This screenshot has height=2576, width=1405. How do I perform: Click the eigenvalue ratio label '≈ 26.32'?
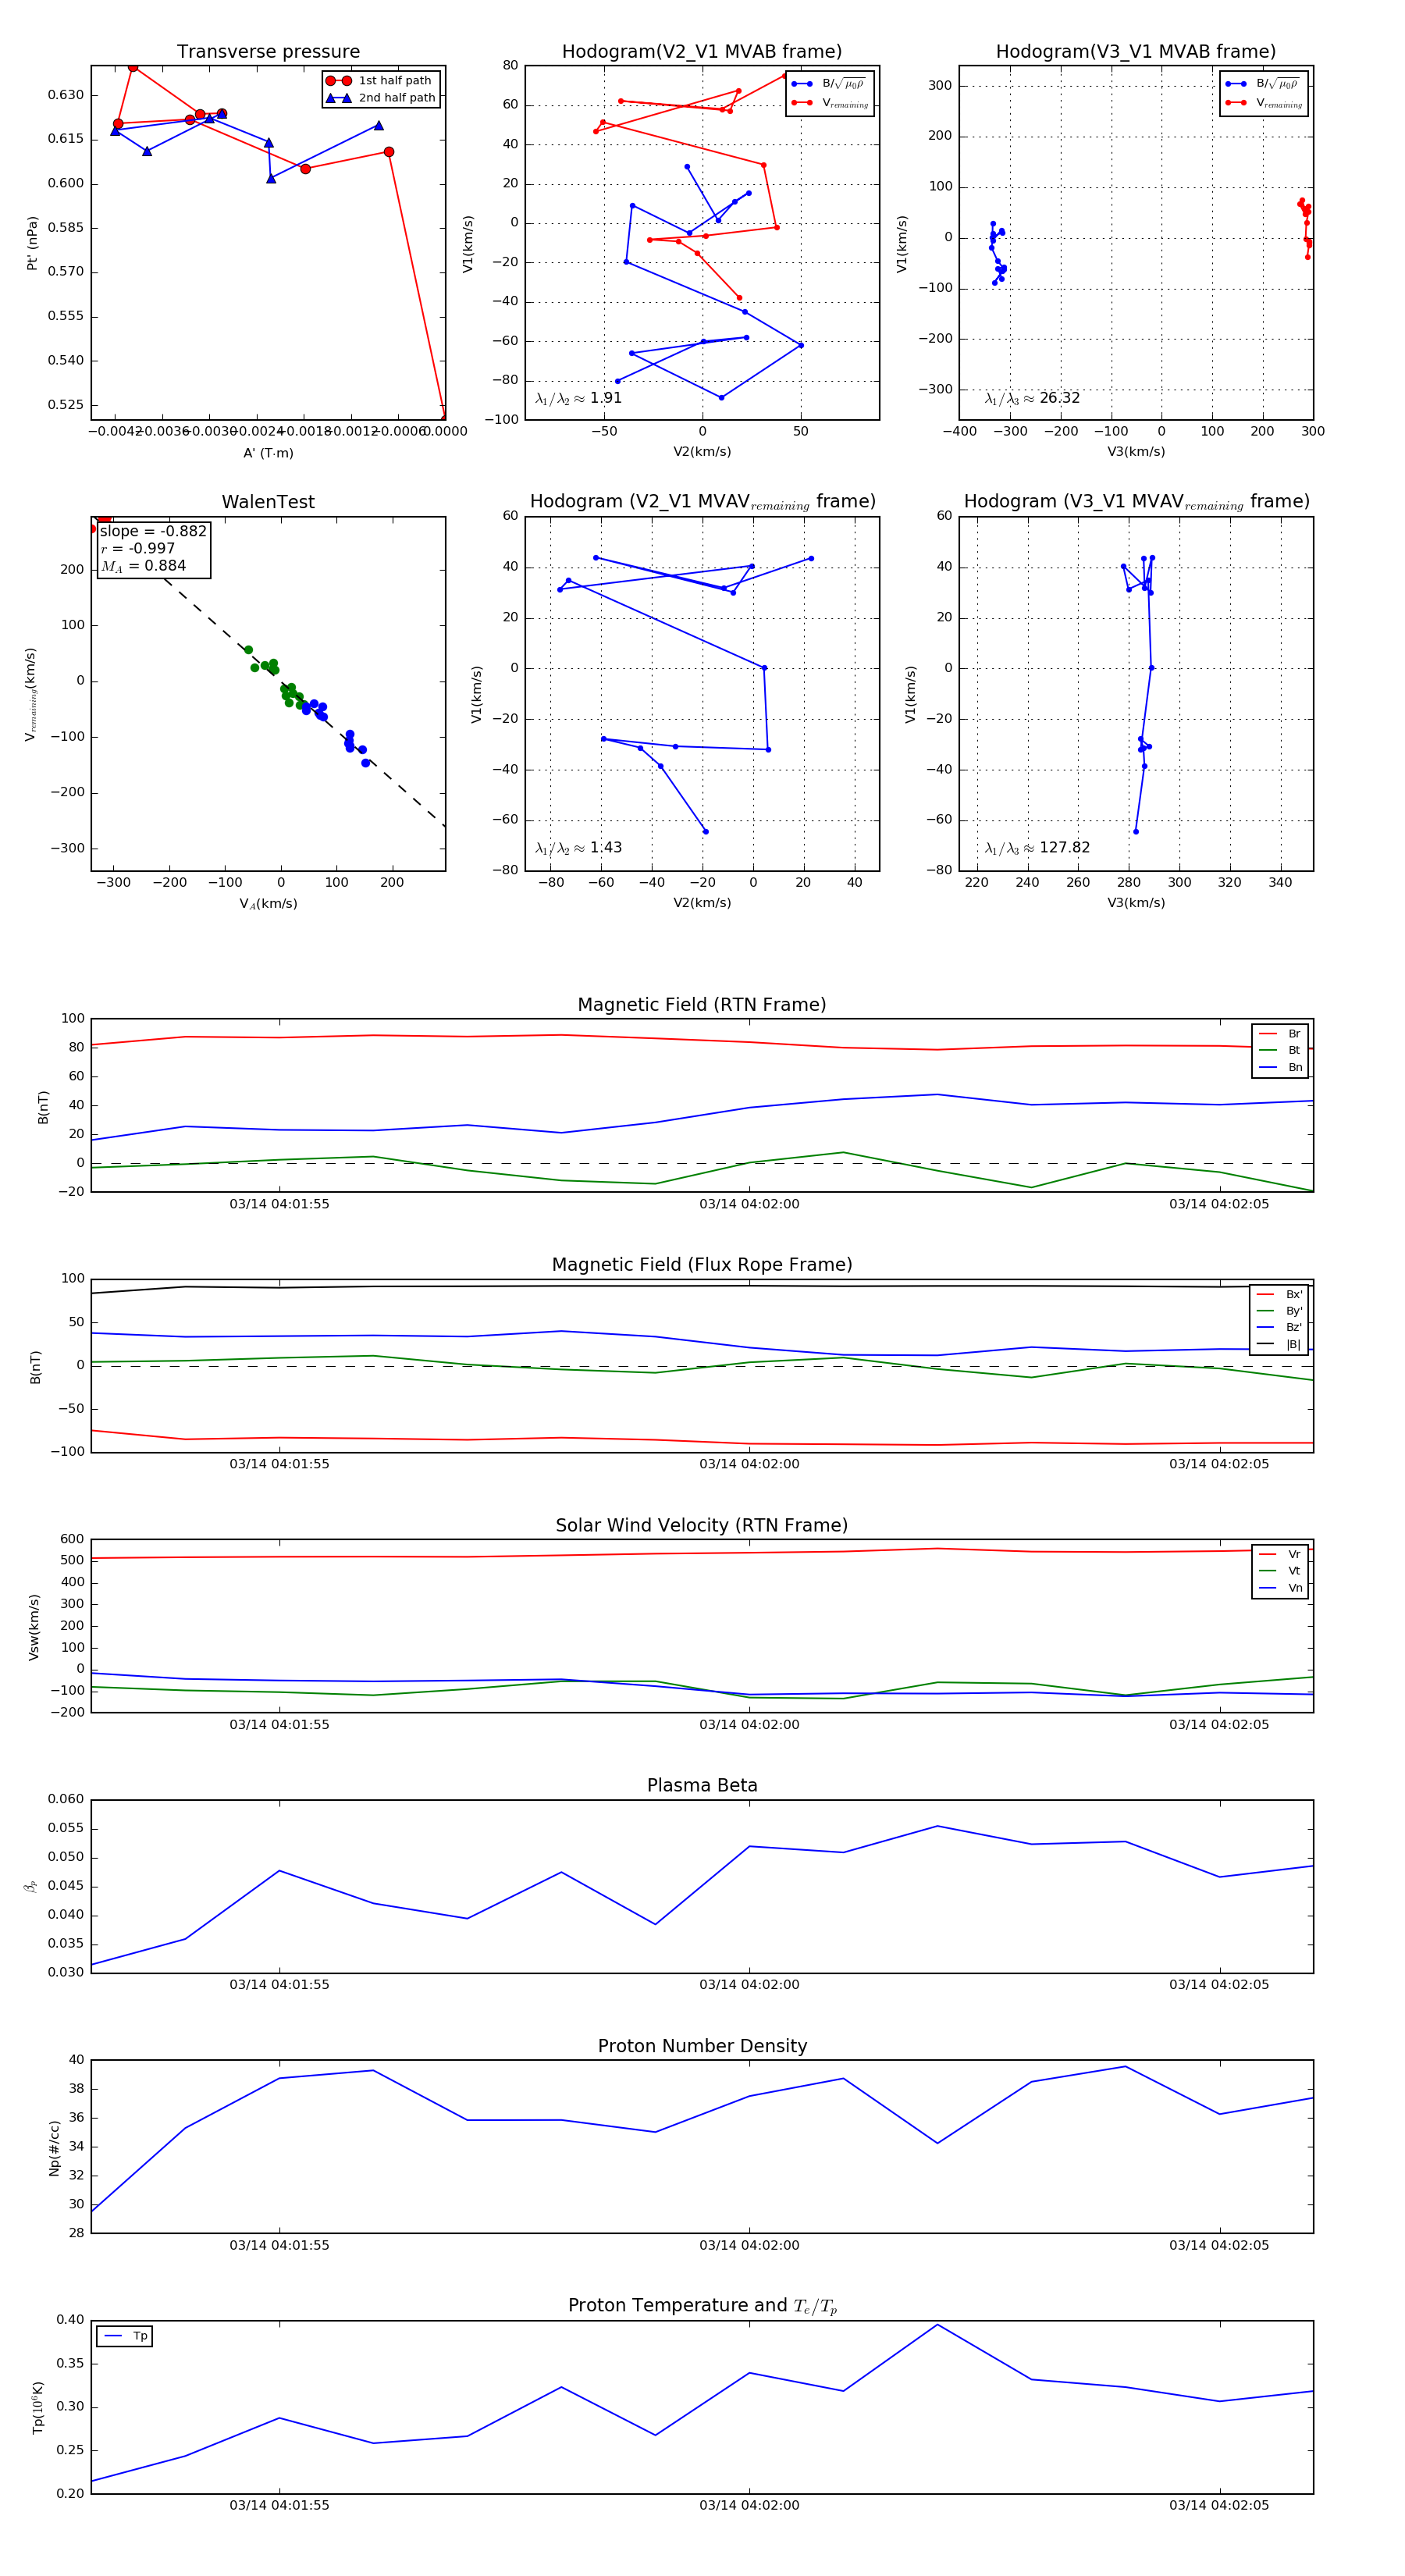tap(1033, 398)
